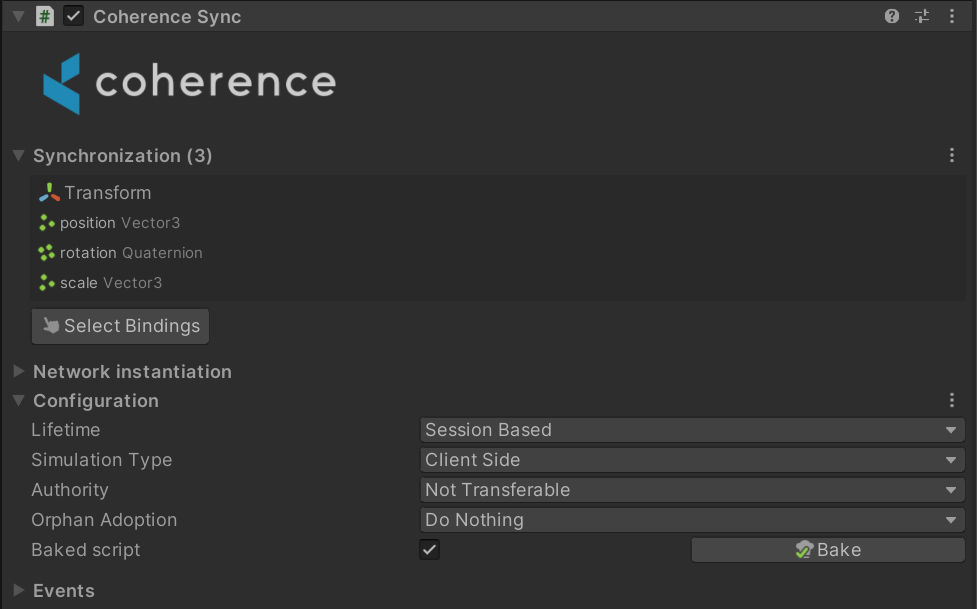Open the component presets icon
The image size is (977, 609).
pos(922,16)
